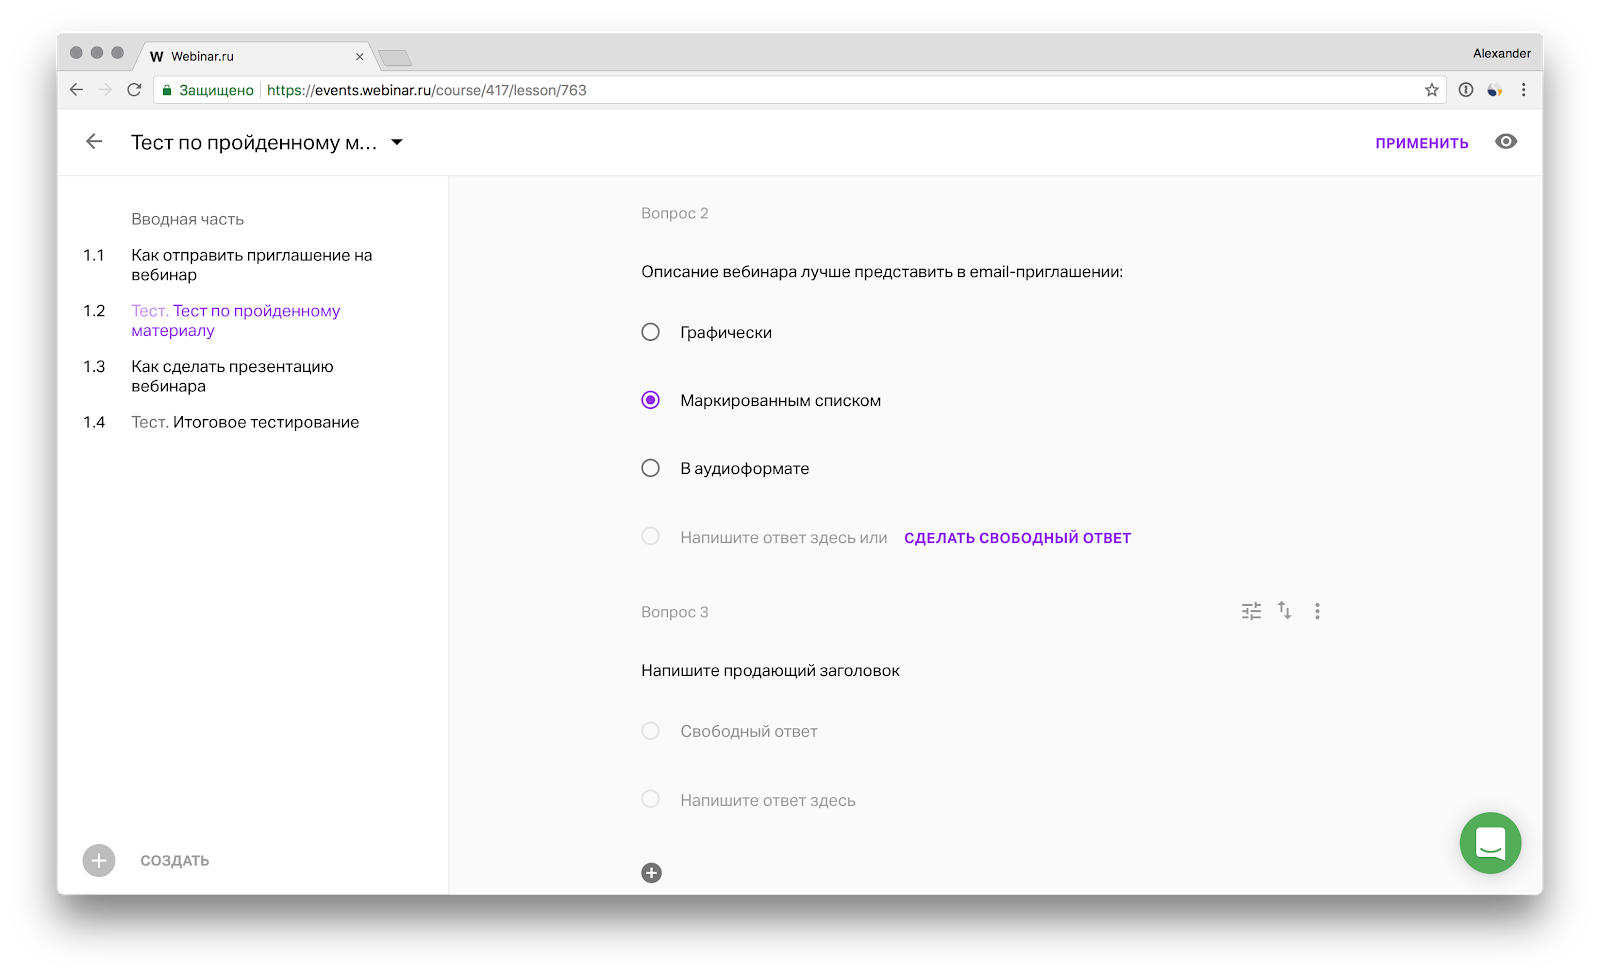This screenshot has width=1600, height=977.
Task: Open the green chat support widget
Action: tap(1489, 843)
